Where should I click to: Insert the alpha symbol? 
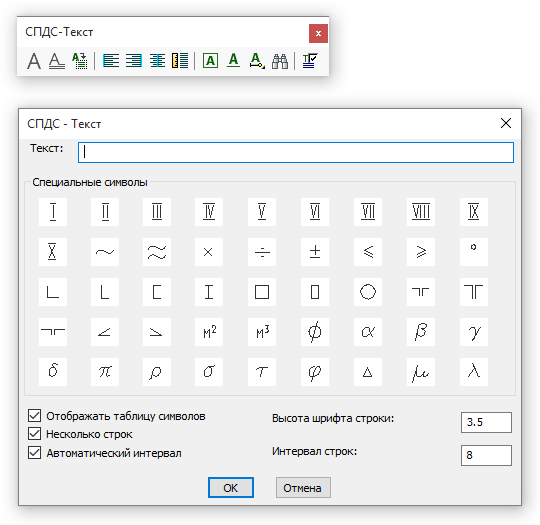click(x=368, y=332)
